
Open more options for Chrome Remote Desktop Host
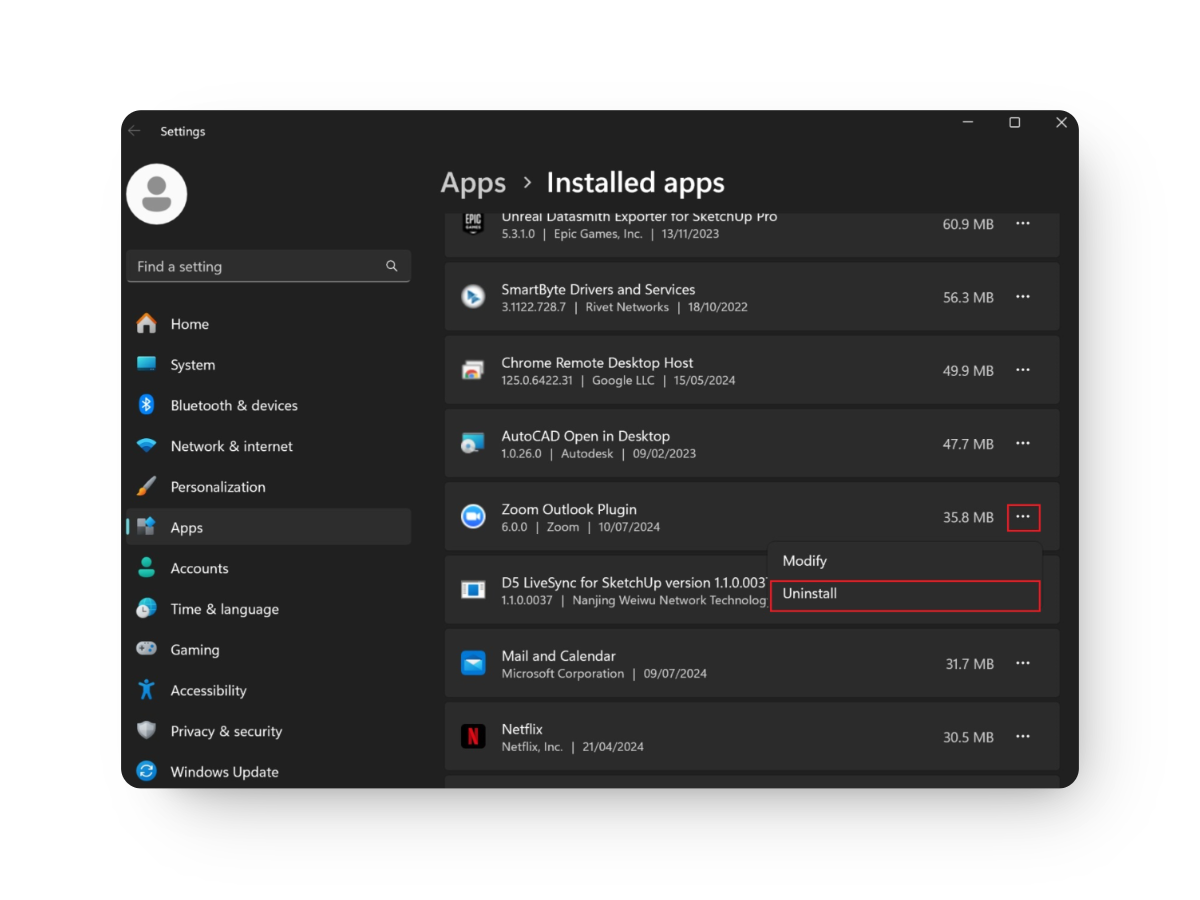[1022, 369]
